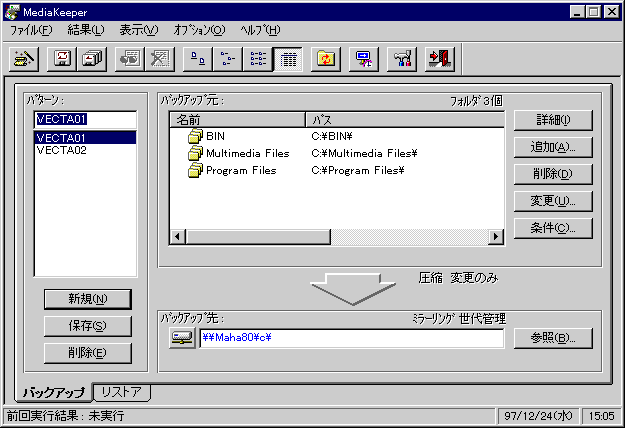Click the BIN folder icon
The height and width of the screenshot is (428, 625).
pos(195,136)
